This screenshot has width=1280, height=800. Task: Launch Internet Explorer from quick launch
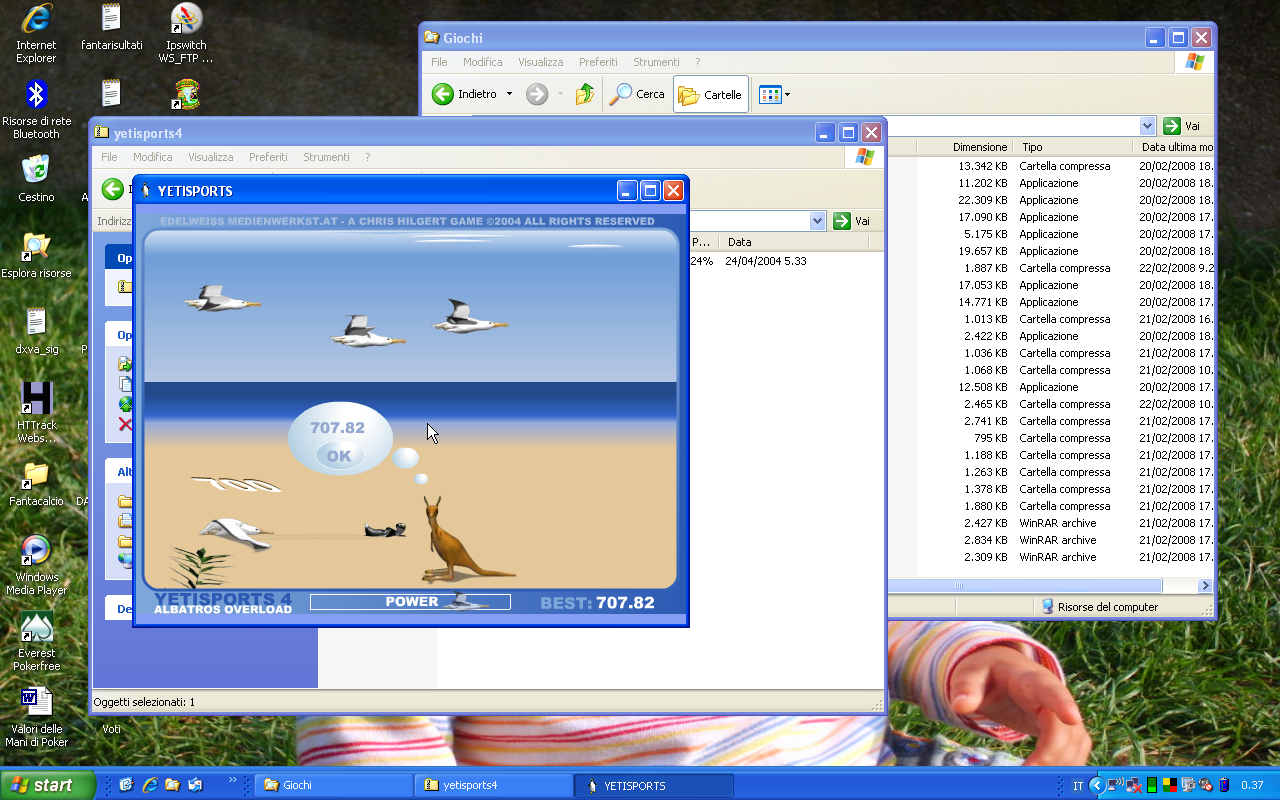tap(150, 785)
